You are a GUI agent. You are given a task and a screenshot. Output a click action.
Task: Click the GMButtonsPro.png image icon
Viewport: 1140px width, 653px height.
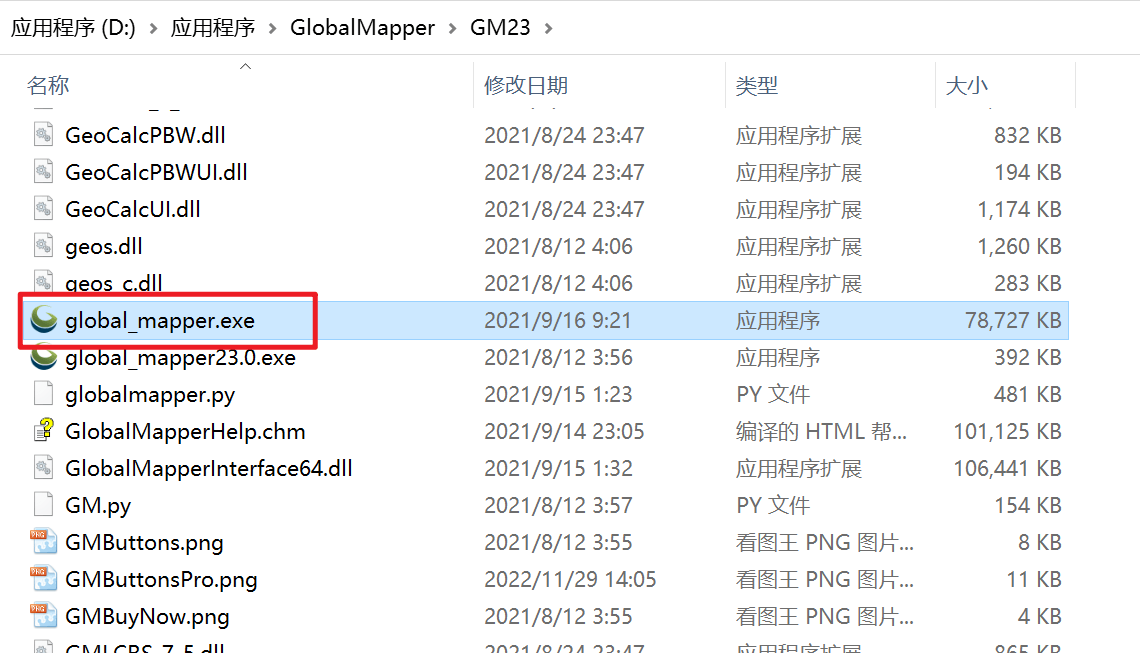[x=44, y=579]
